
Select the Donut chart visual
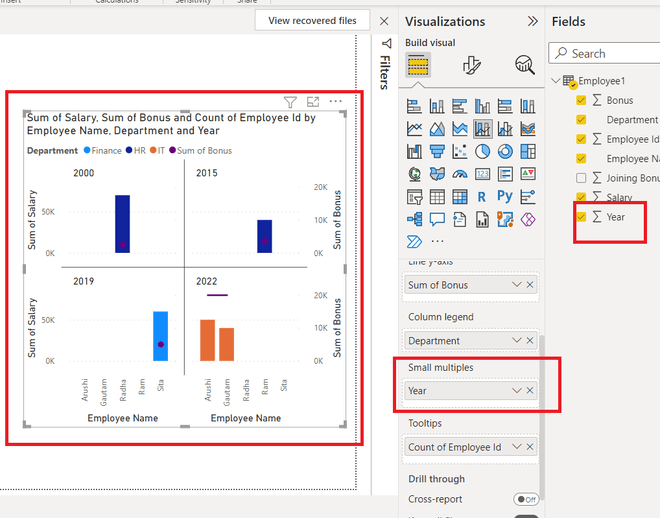(505, 151)
